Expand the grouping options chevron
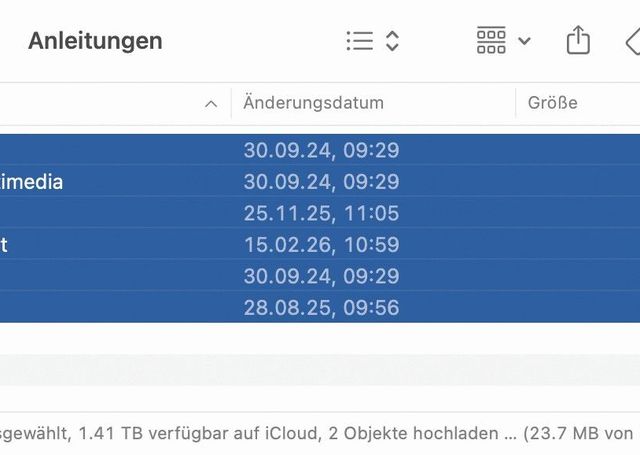 pyautogui.click(x=525, y=42)
